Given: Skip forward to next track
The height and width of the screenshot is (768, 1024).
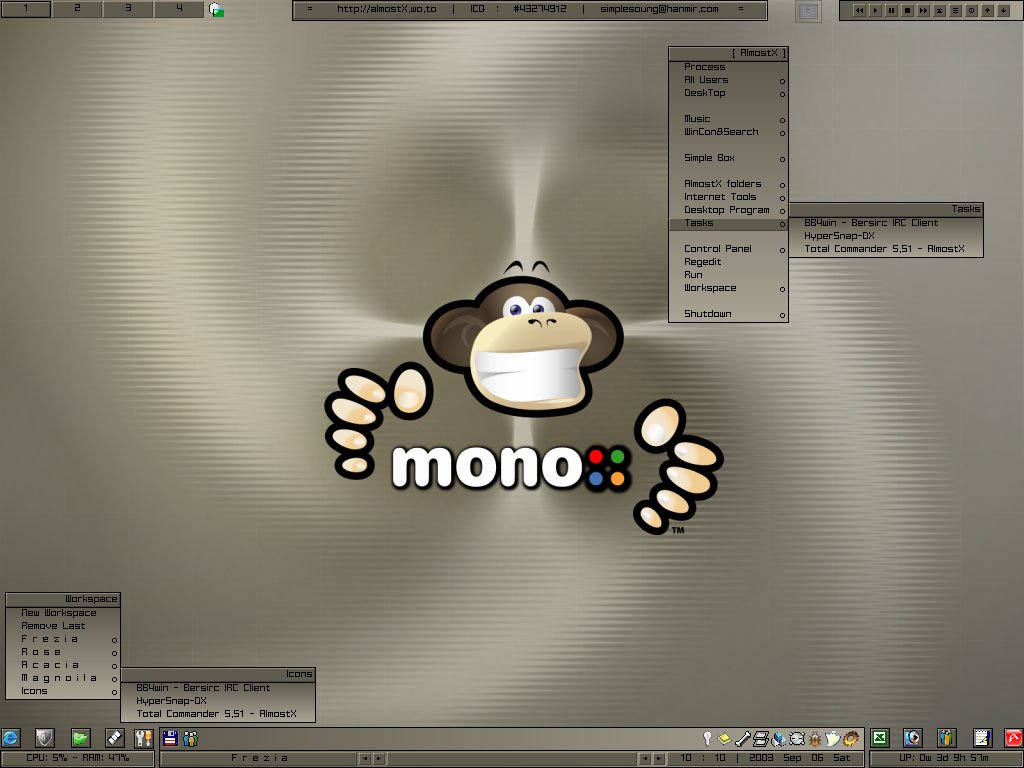Looking at the screenshot, I should 923,10.
